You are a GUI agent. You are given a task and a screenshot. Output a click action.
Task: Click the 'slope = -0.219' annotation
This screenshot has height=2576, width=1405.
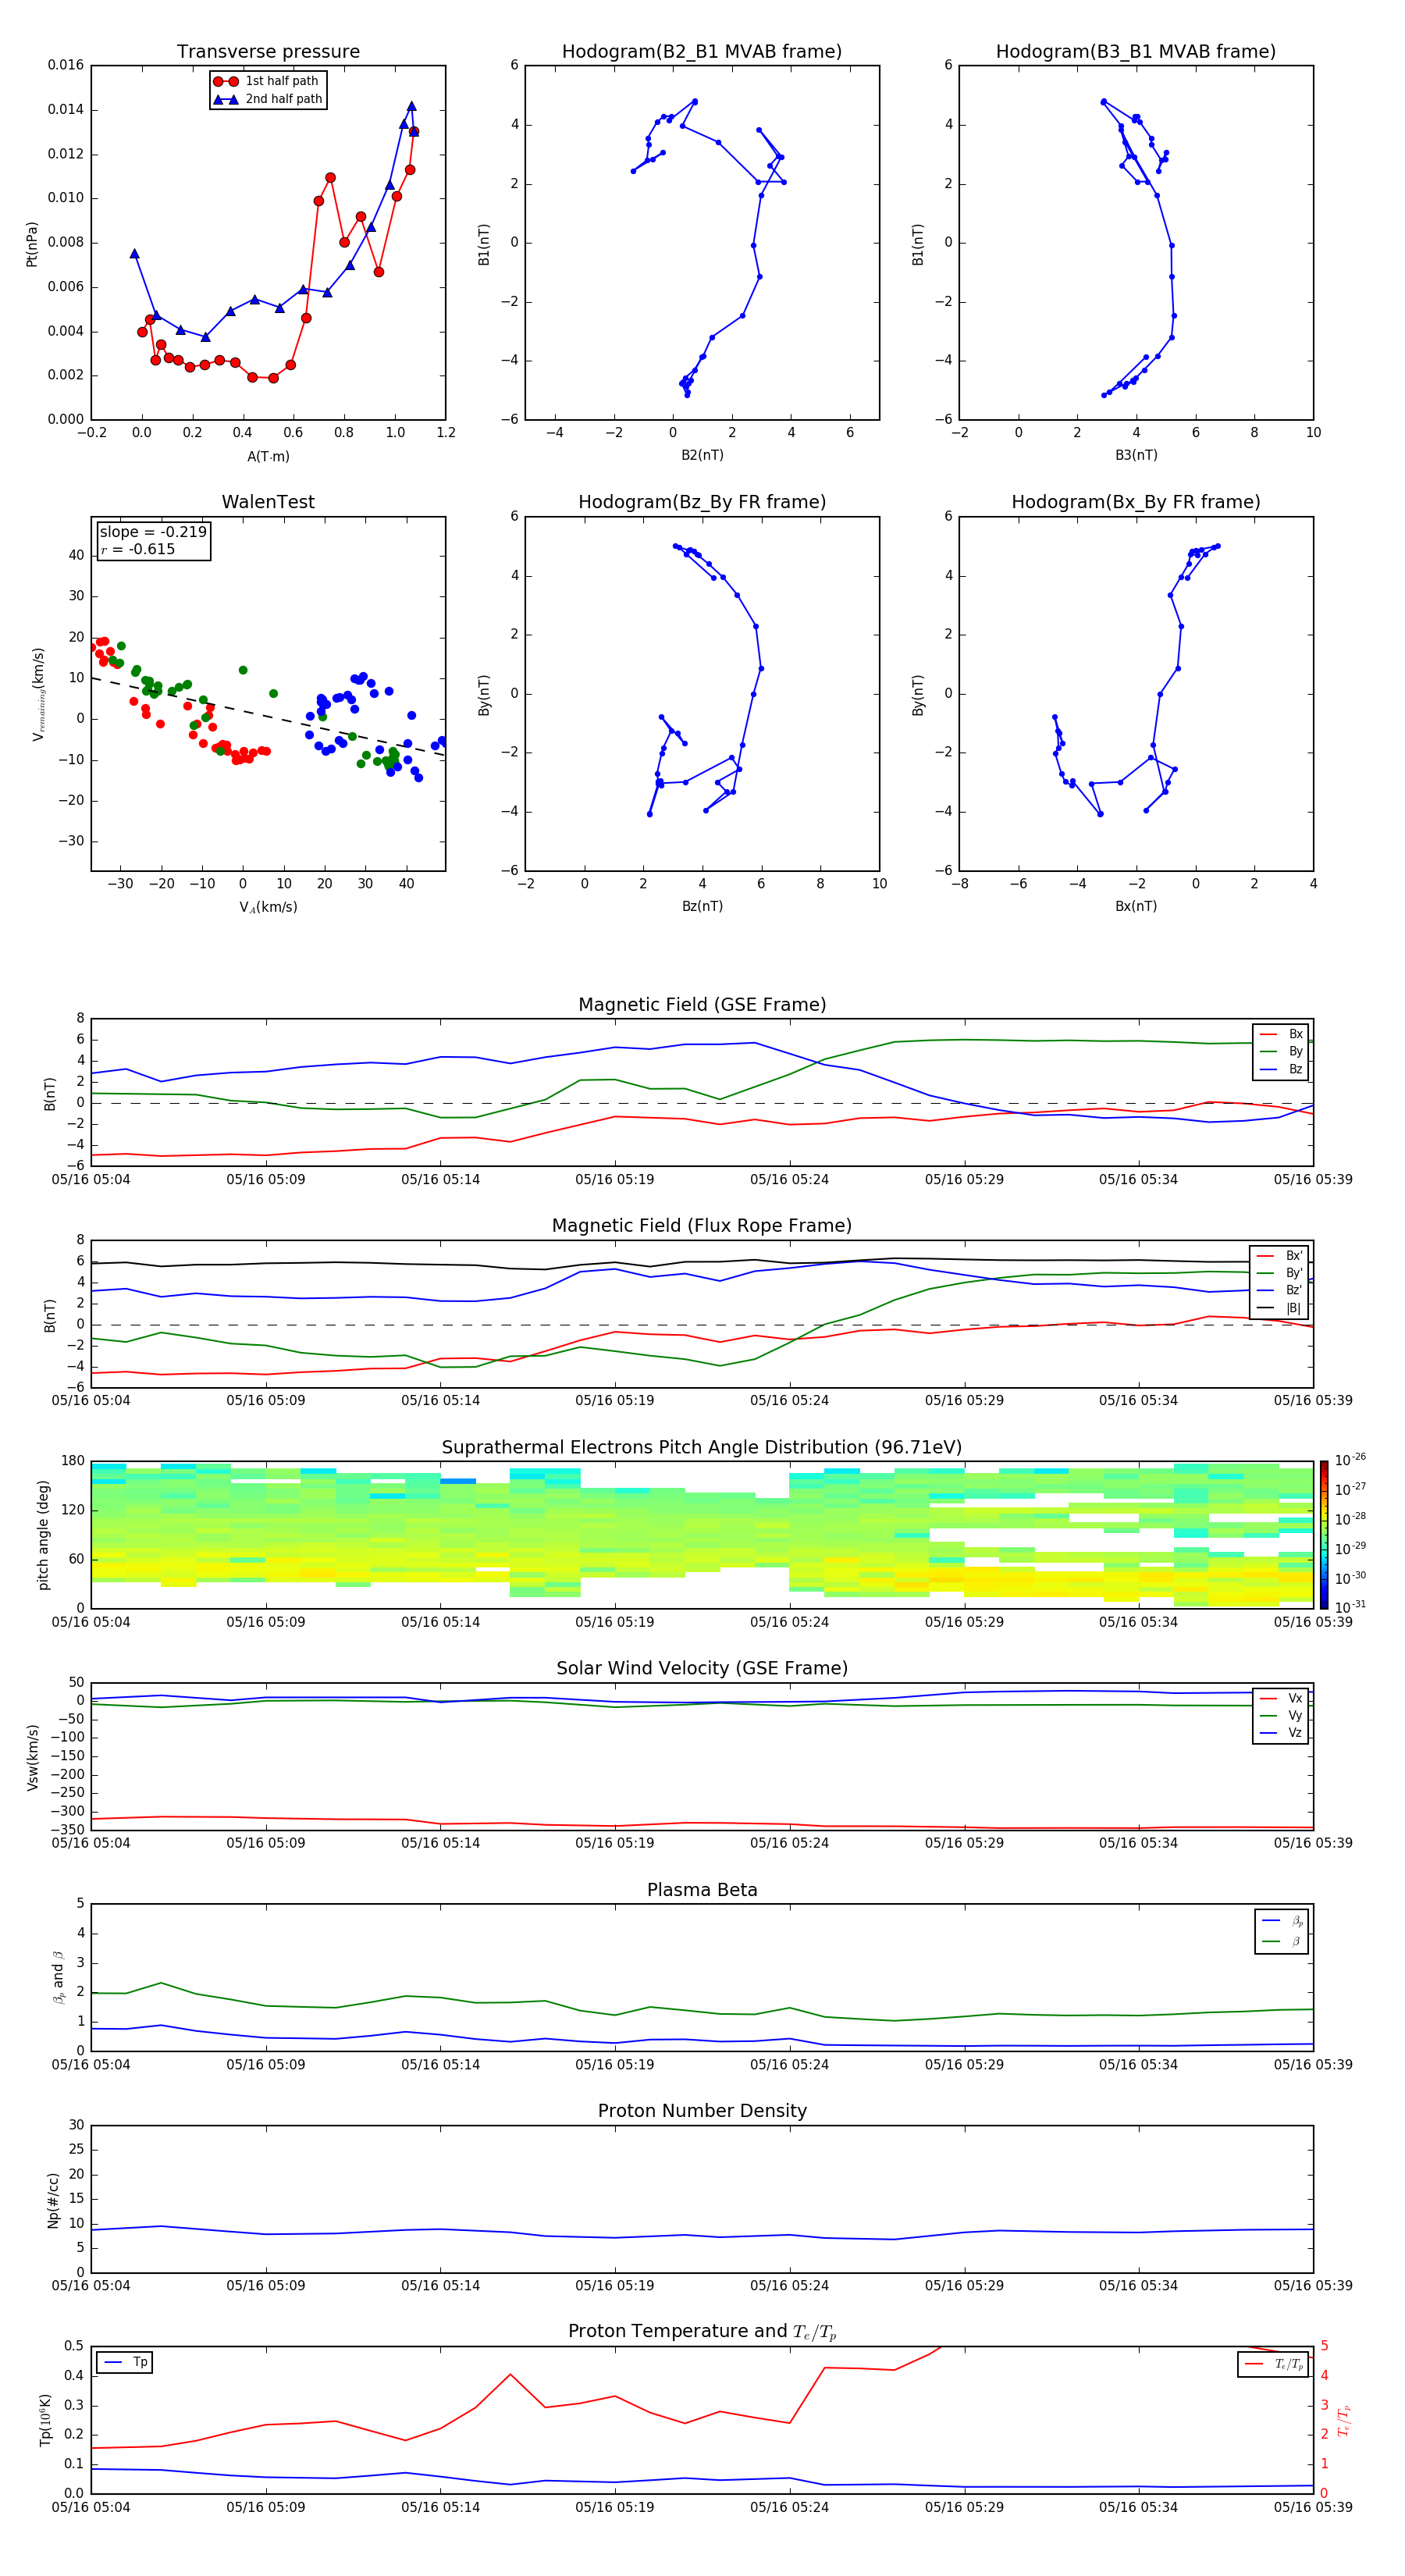click(153, 532)
